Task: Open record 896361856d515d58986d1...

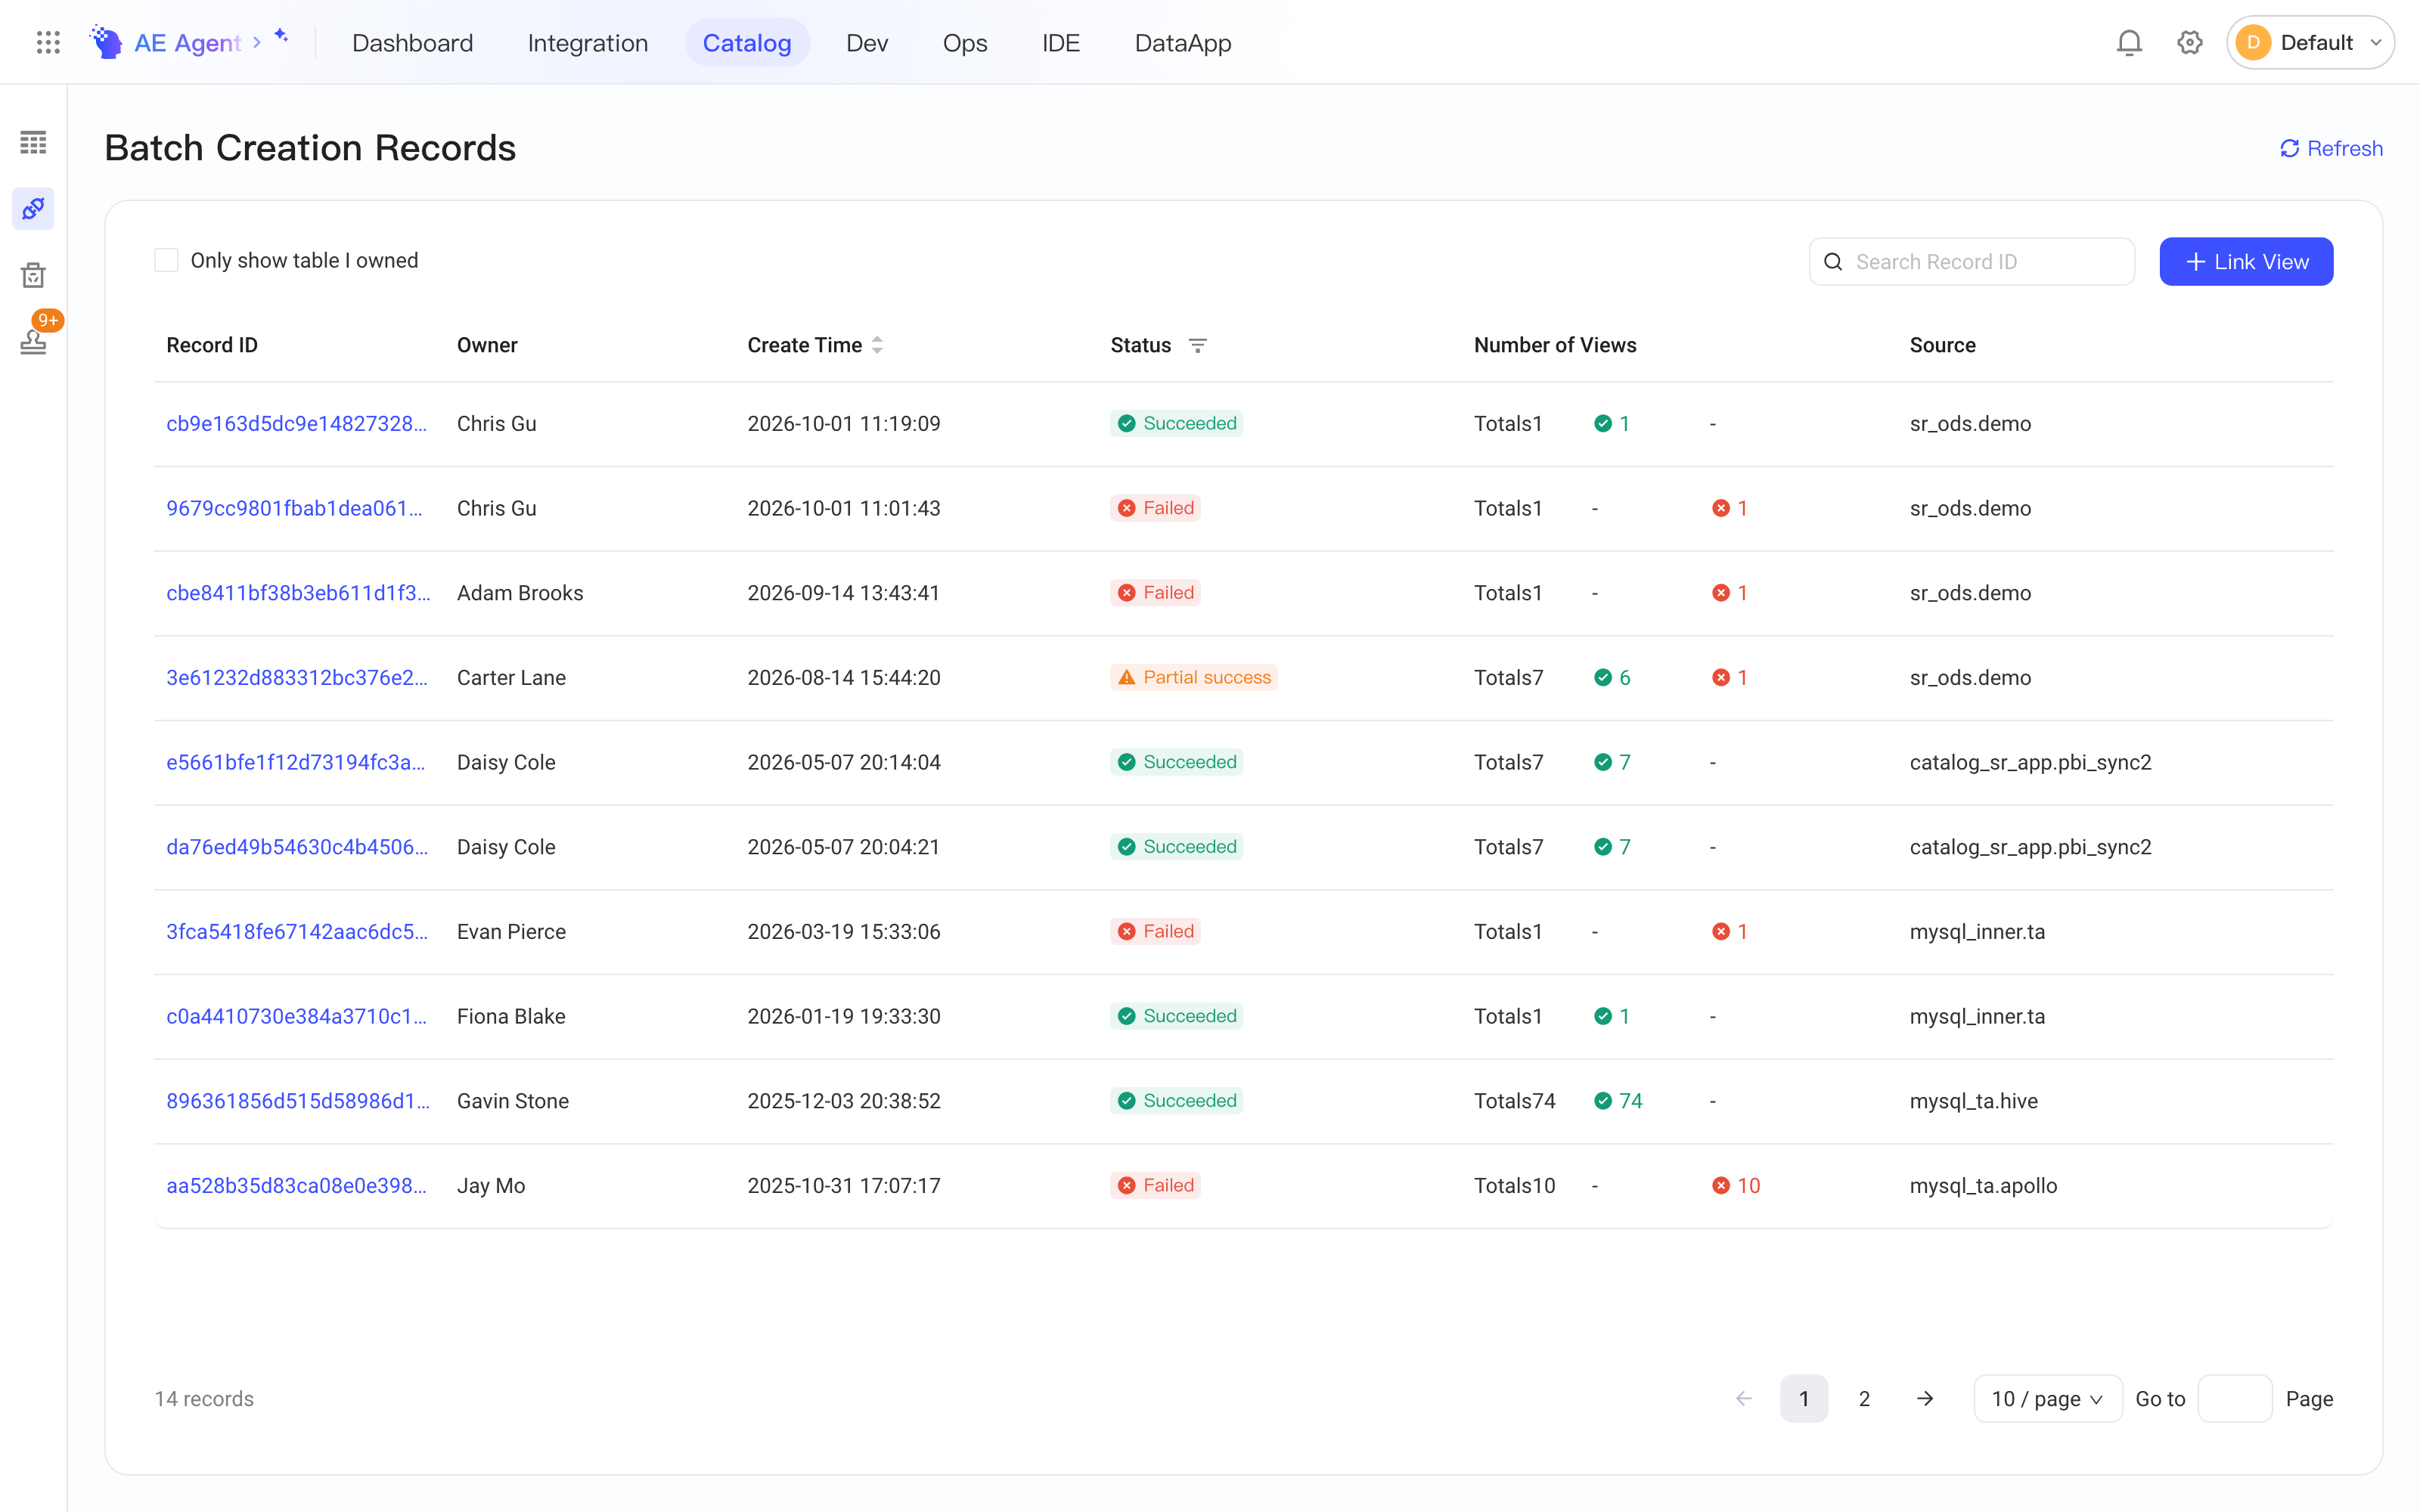Action: click(298, 1100)
